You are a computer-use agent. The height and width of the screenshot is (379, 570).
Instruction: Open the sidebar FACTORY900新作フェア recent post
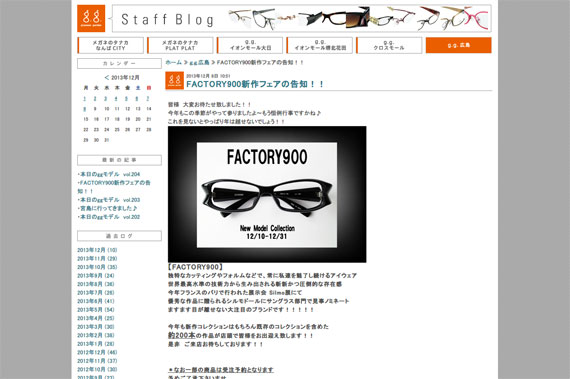[114, 187]
